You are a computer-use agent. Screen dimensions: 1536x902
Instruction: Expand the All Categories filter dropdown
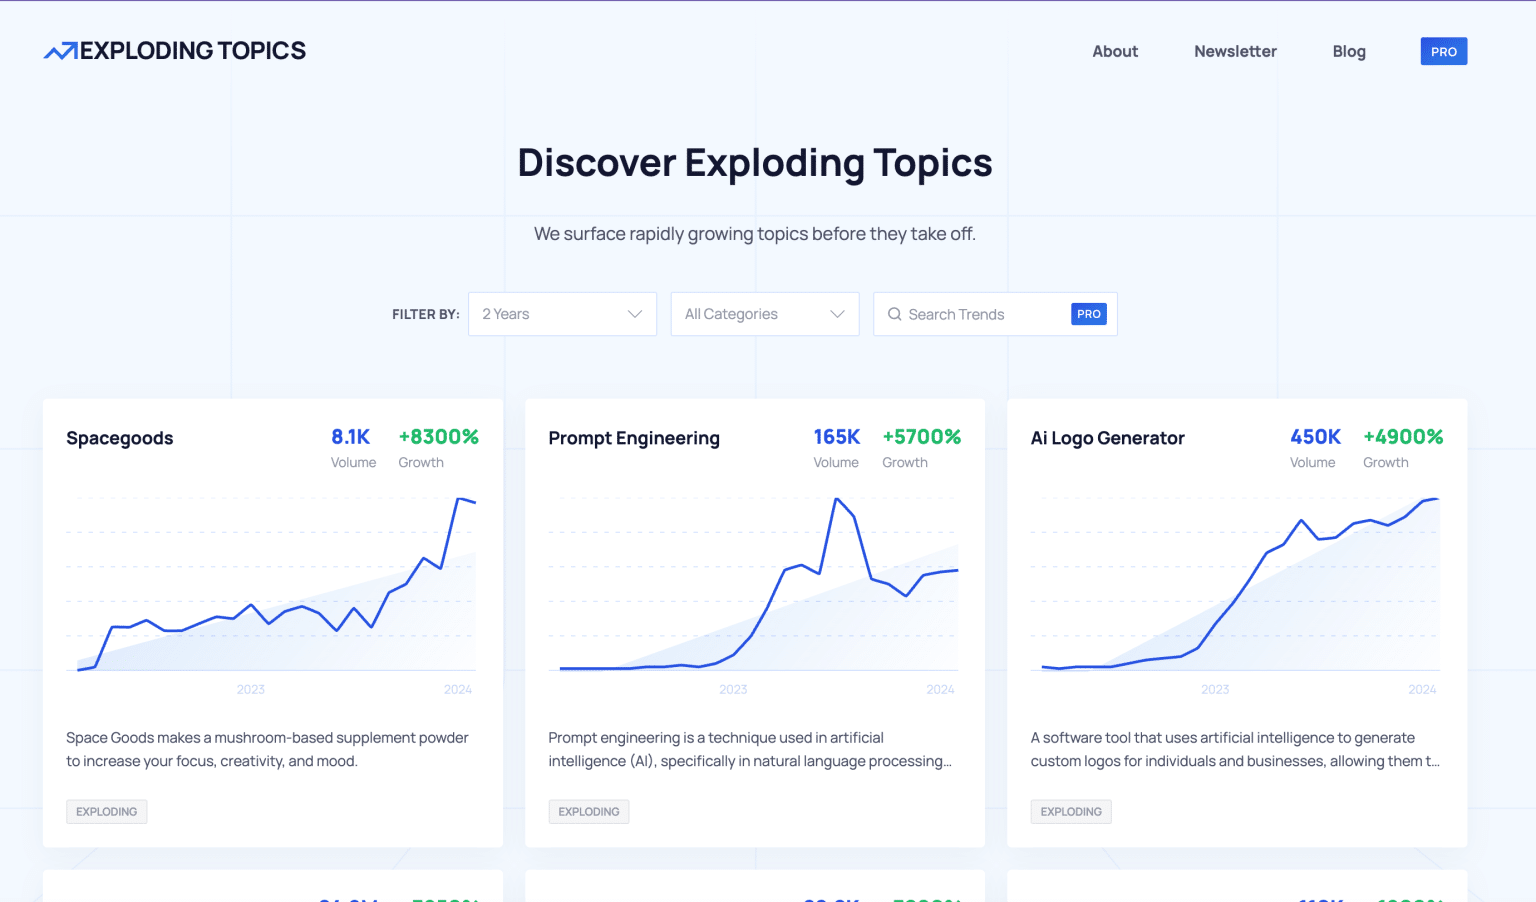764,314
